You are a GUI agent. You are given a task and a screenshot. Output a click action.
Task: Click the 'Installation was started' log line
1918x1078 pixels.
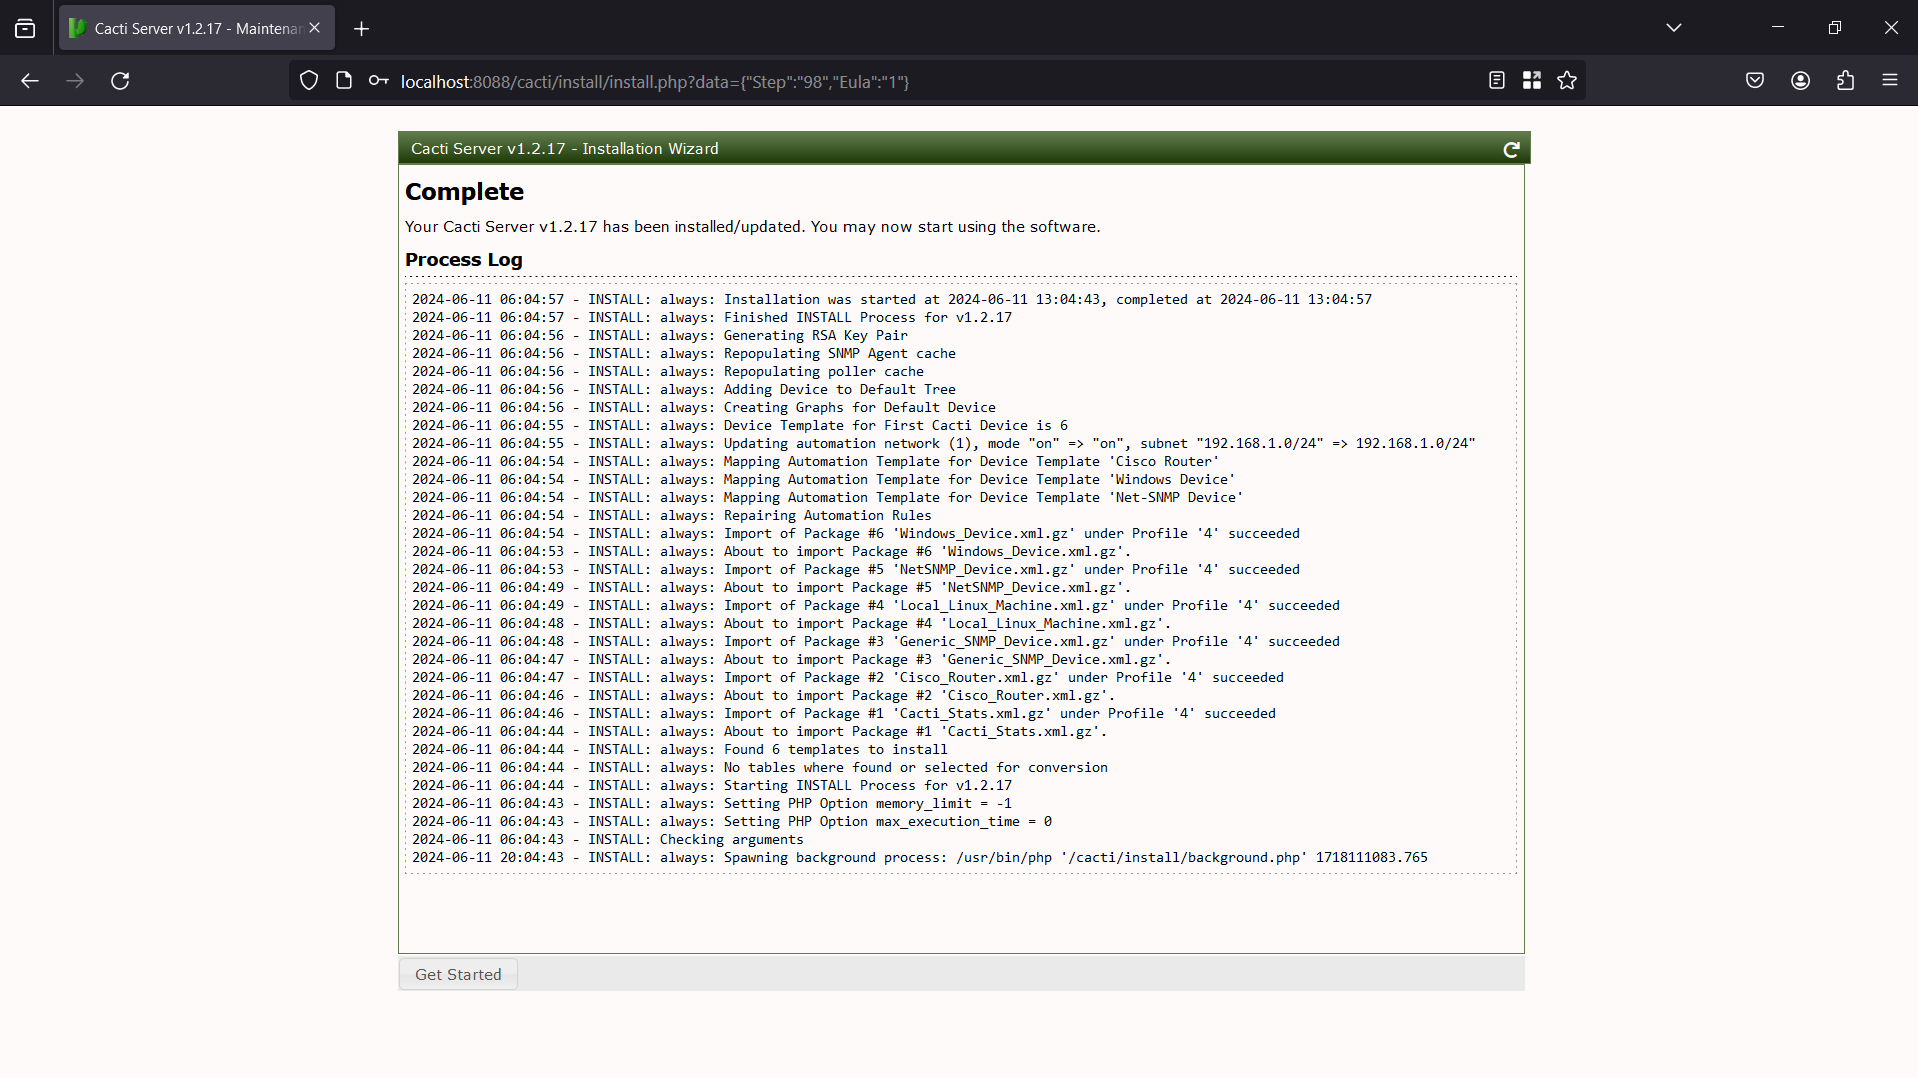pyautogui.click(x=892, y=300)
